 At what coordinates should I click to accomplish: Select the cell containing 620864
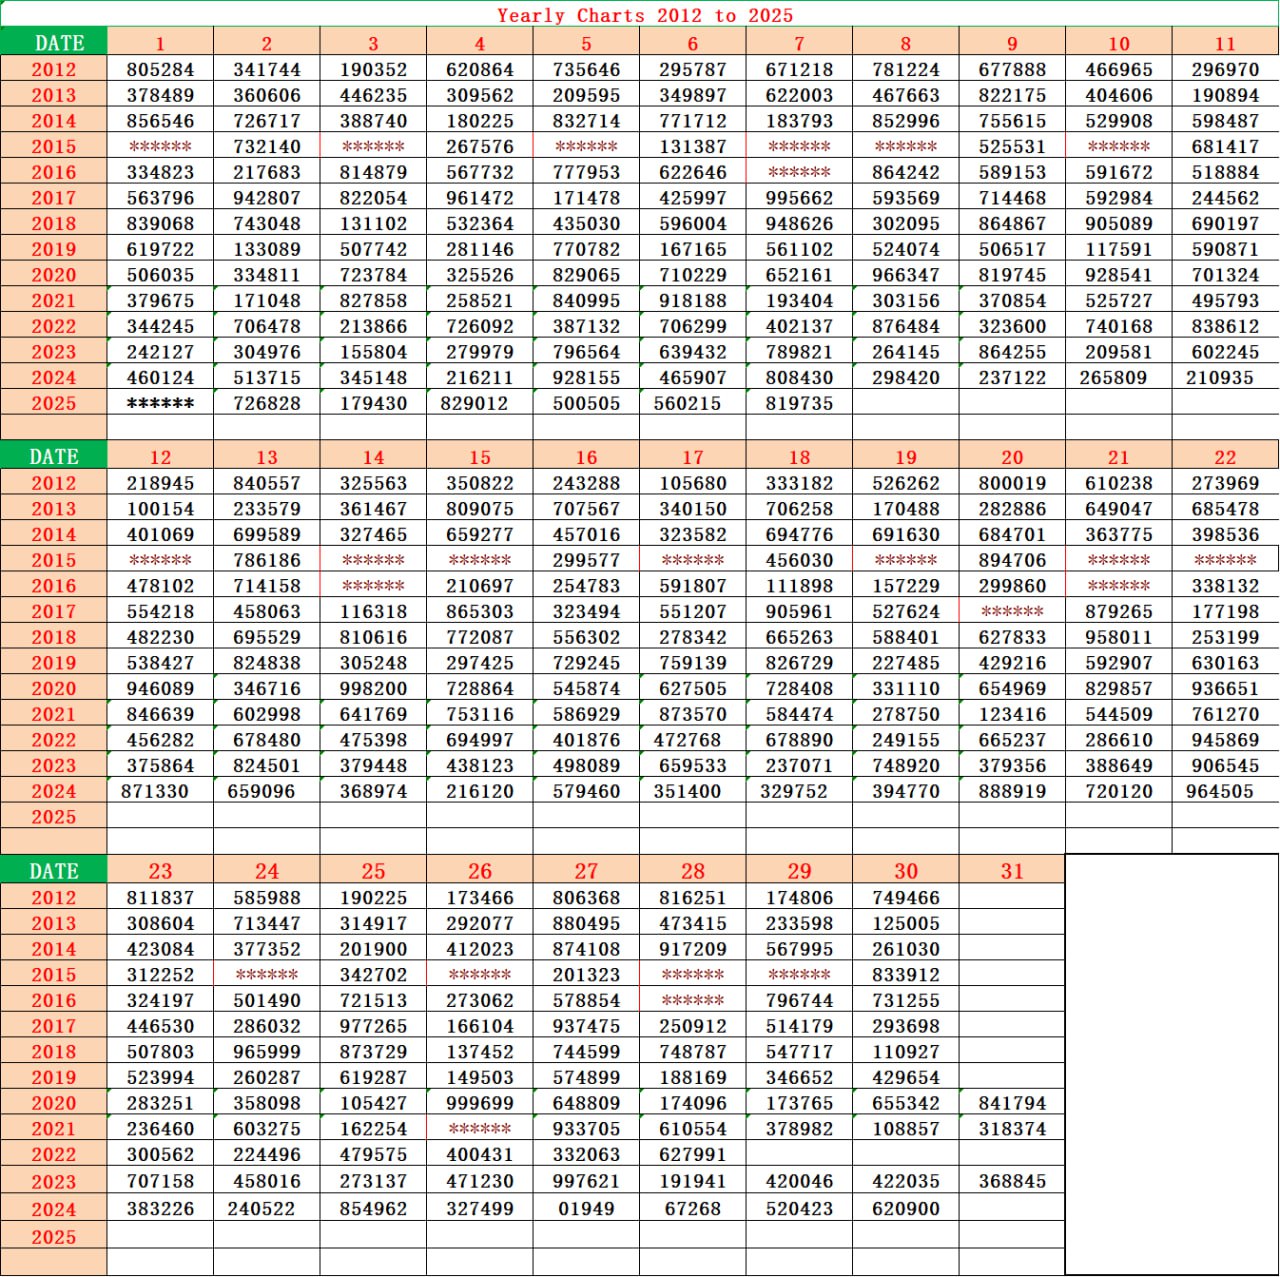click(480, 69)
